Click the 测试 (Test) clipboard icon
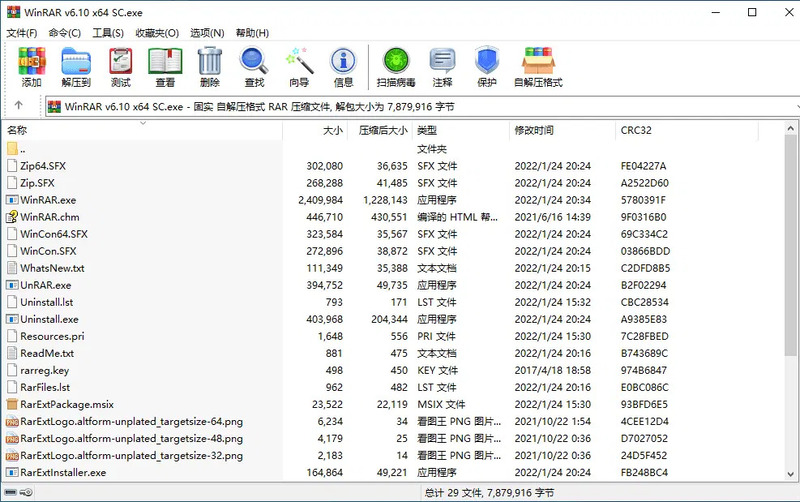The image size is (800, 502). (x=120, y=61)
